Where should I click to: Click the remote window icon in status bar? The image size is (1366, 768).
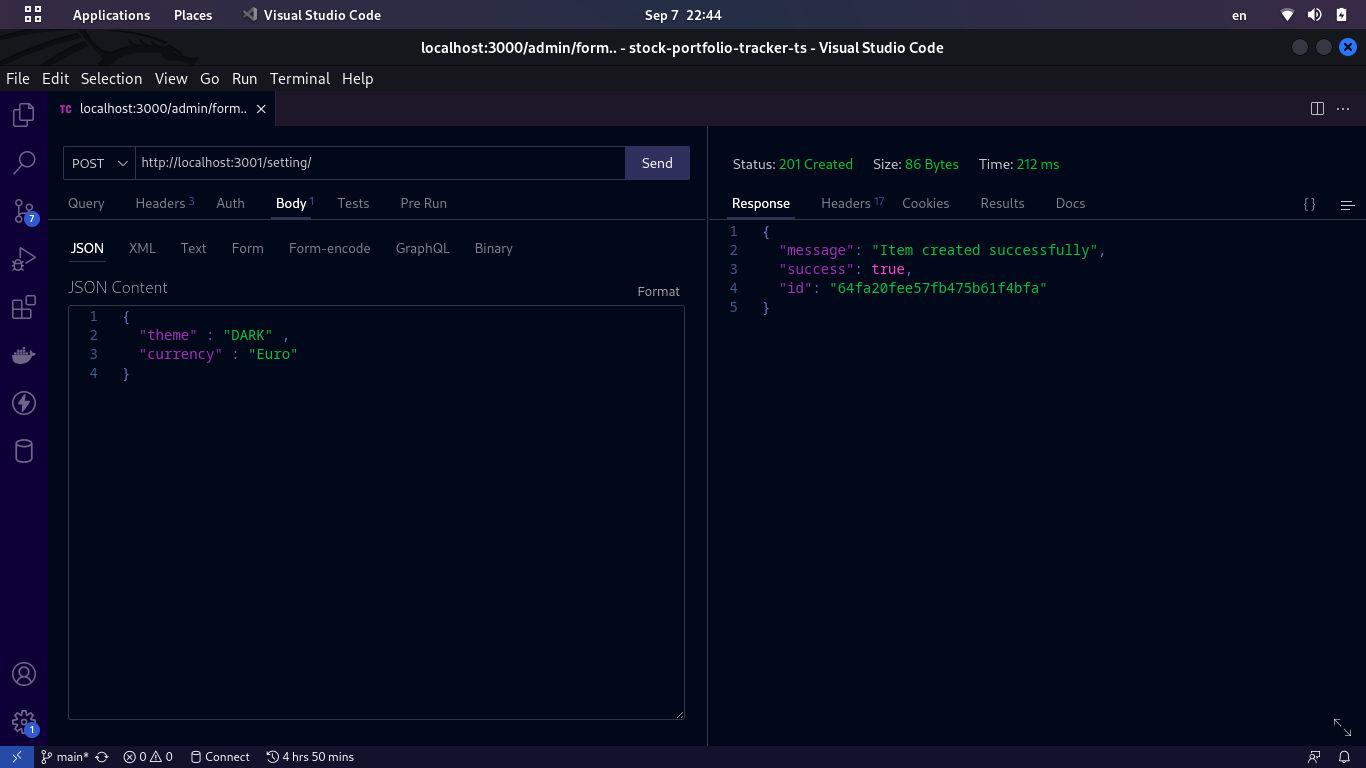pyautogui.click(x=16, y=757)
